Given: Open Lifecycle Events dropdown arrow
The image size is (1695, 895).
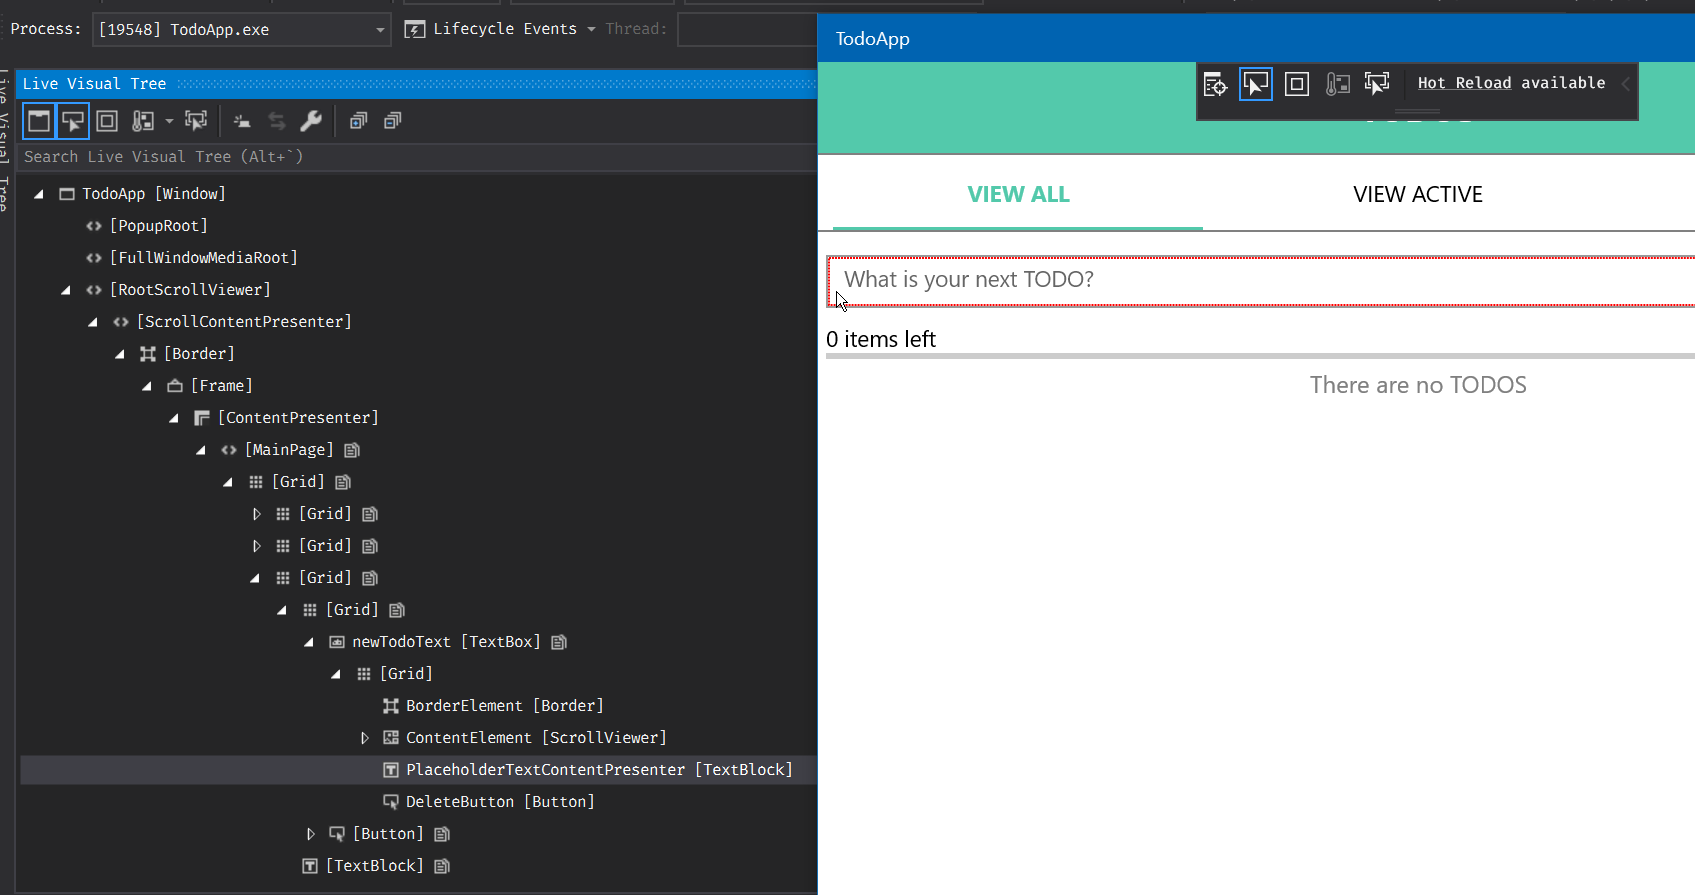Looking at the screenshot, I should 591,29.
